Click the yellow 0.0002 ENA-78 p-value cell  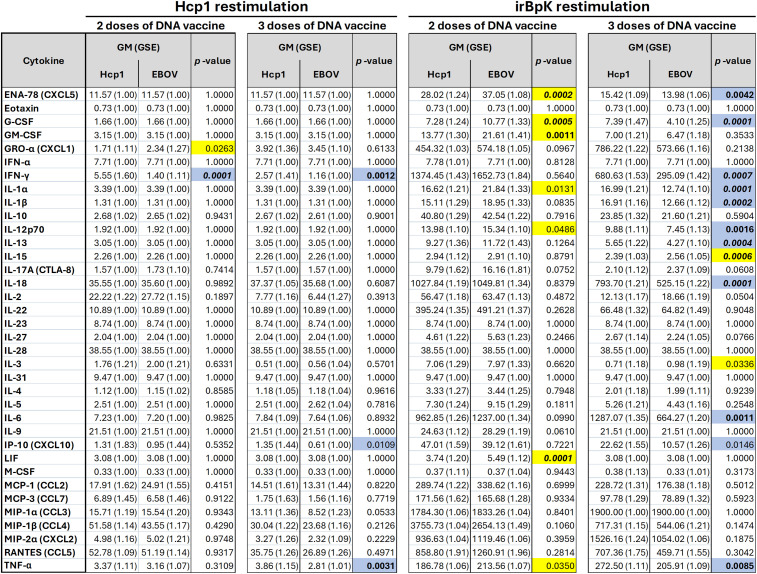(x=554, y=95)
